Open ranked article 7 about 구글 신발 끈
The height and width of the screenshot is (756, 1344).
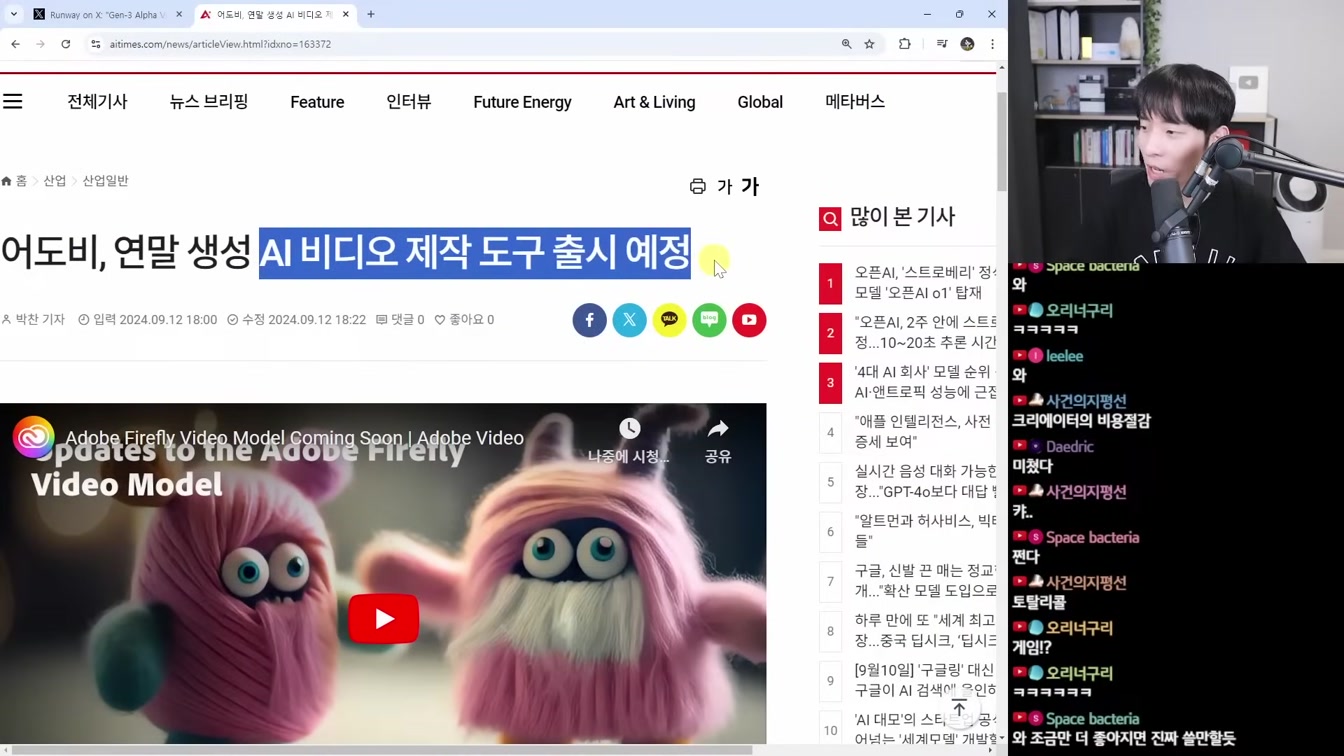(x=925, y=581)
